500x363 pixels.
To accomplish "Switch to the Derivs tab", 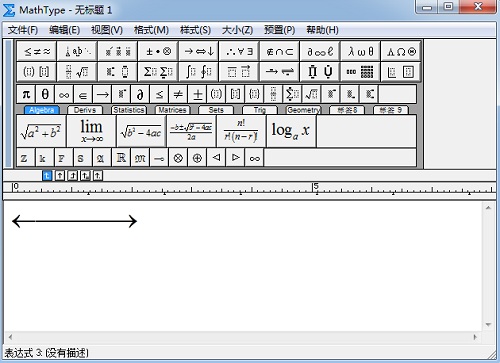I will pyautogui.click(x=85, y=110).
